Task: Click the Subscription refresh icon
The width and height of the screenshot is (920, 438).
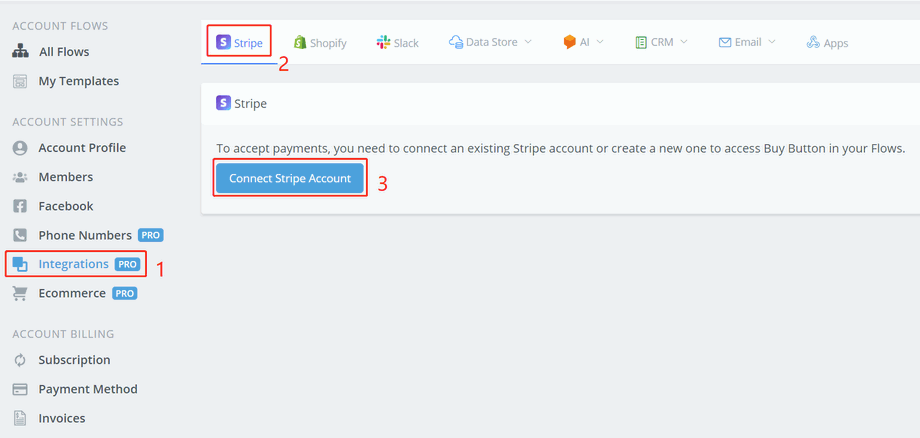Action: (20, 360)
